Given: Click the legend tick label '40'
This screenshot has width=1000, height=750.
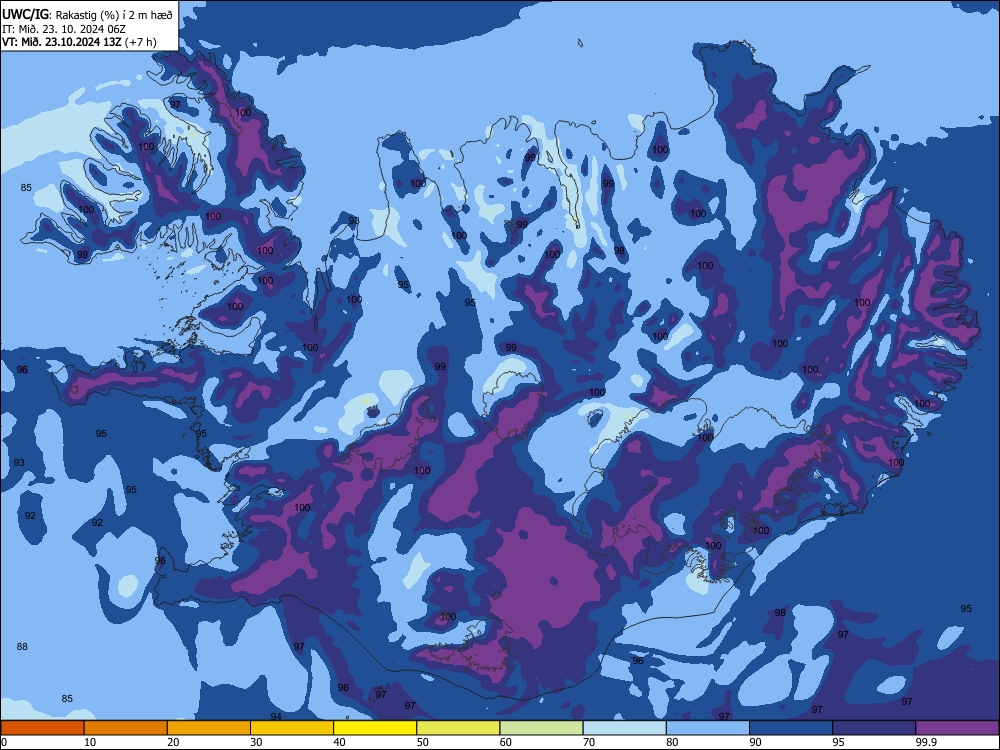Looking at the screenshot, I should [339, 742].
